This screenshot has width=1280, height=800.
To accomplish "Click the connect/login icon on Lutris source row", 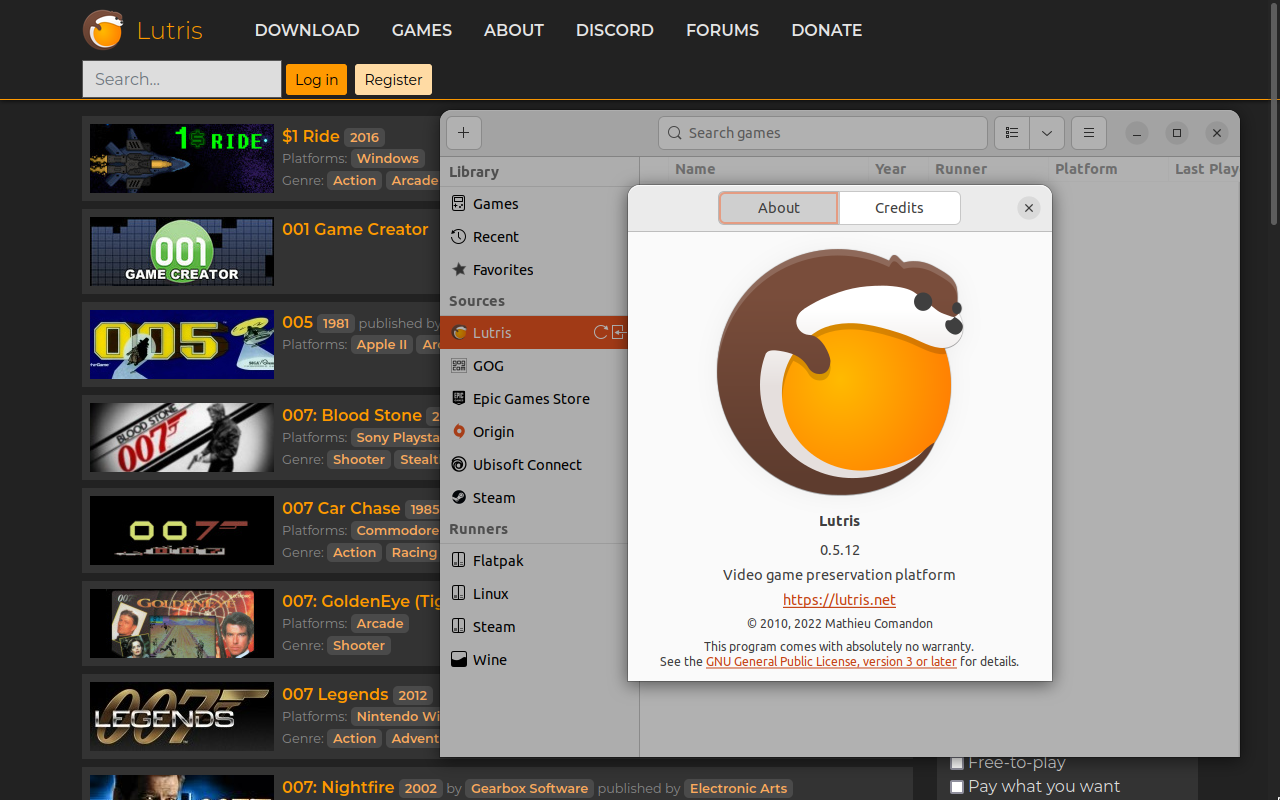I will [619, 333].
